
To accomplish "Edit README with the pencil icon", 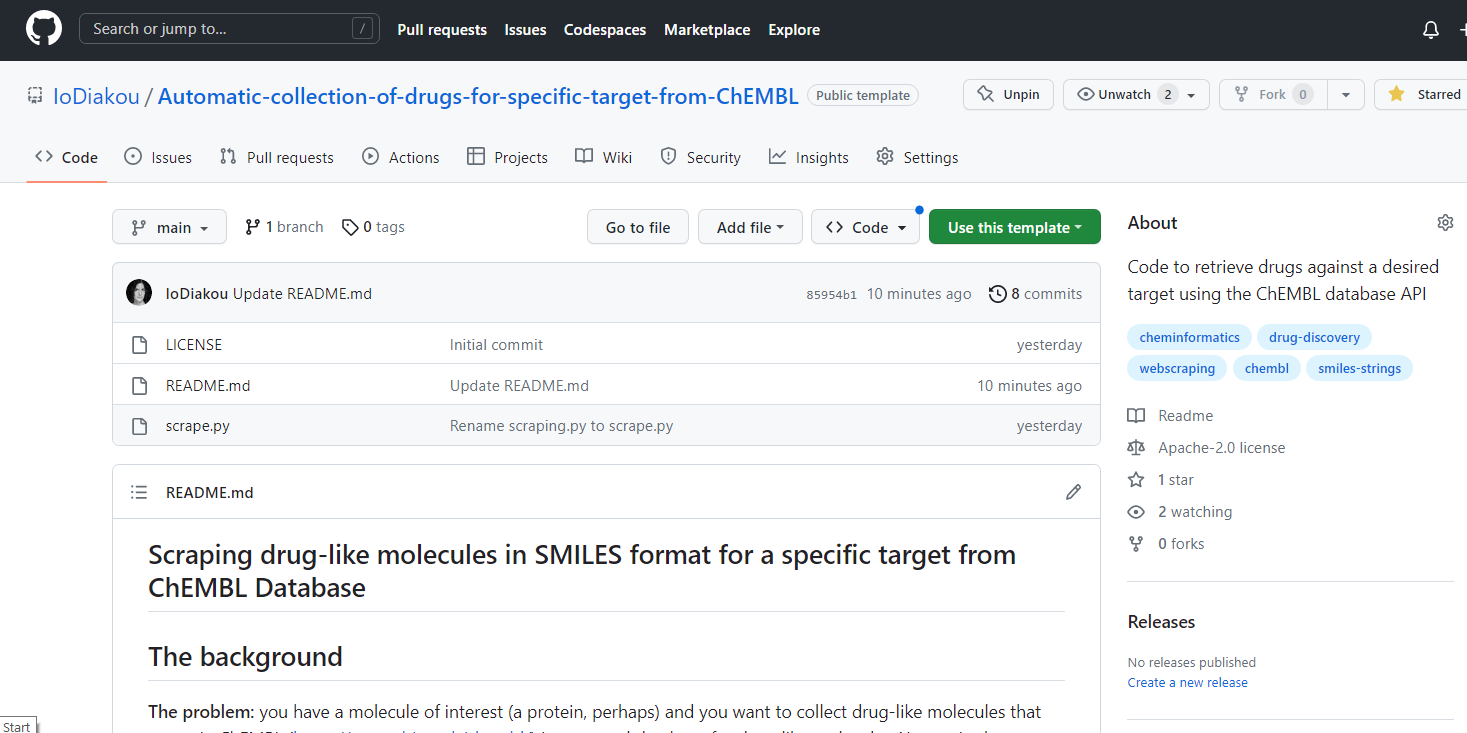I will (x=1073, y=492).
